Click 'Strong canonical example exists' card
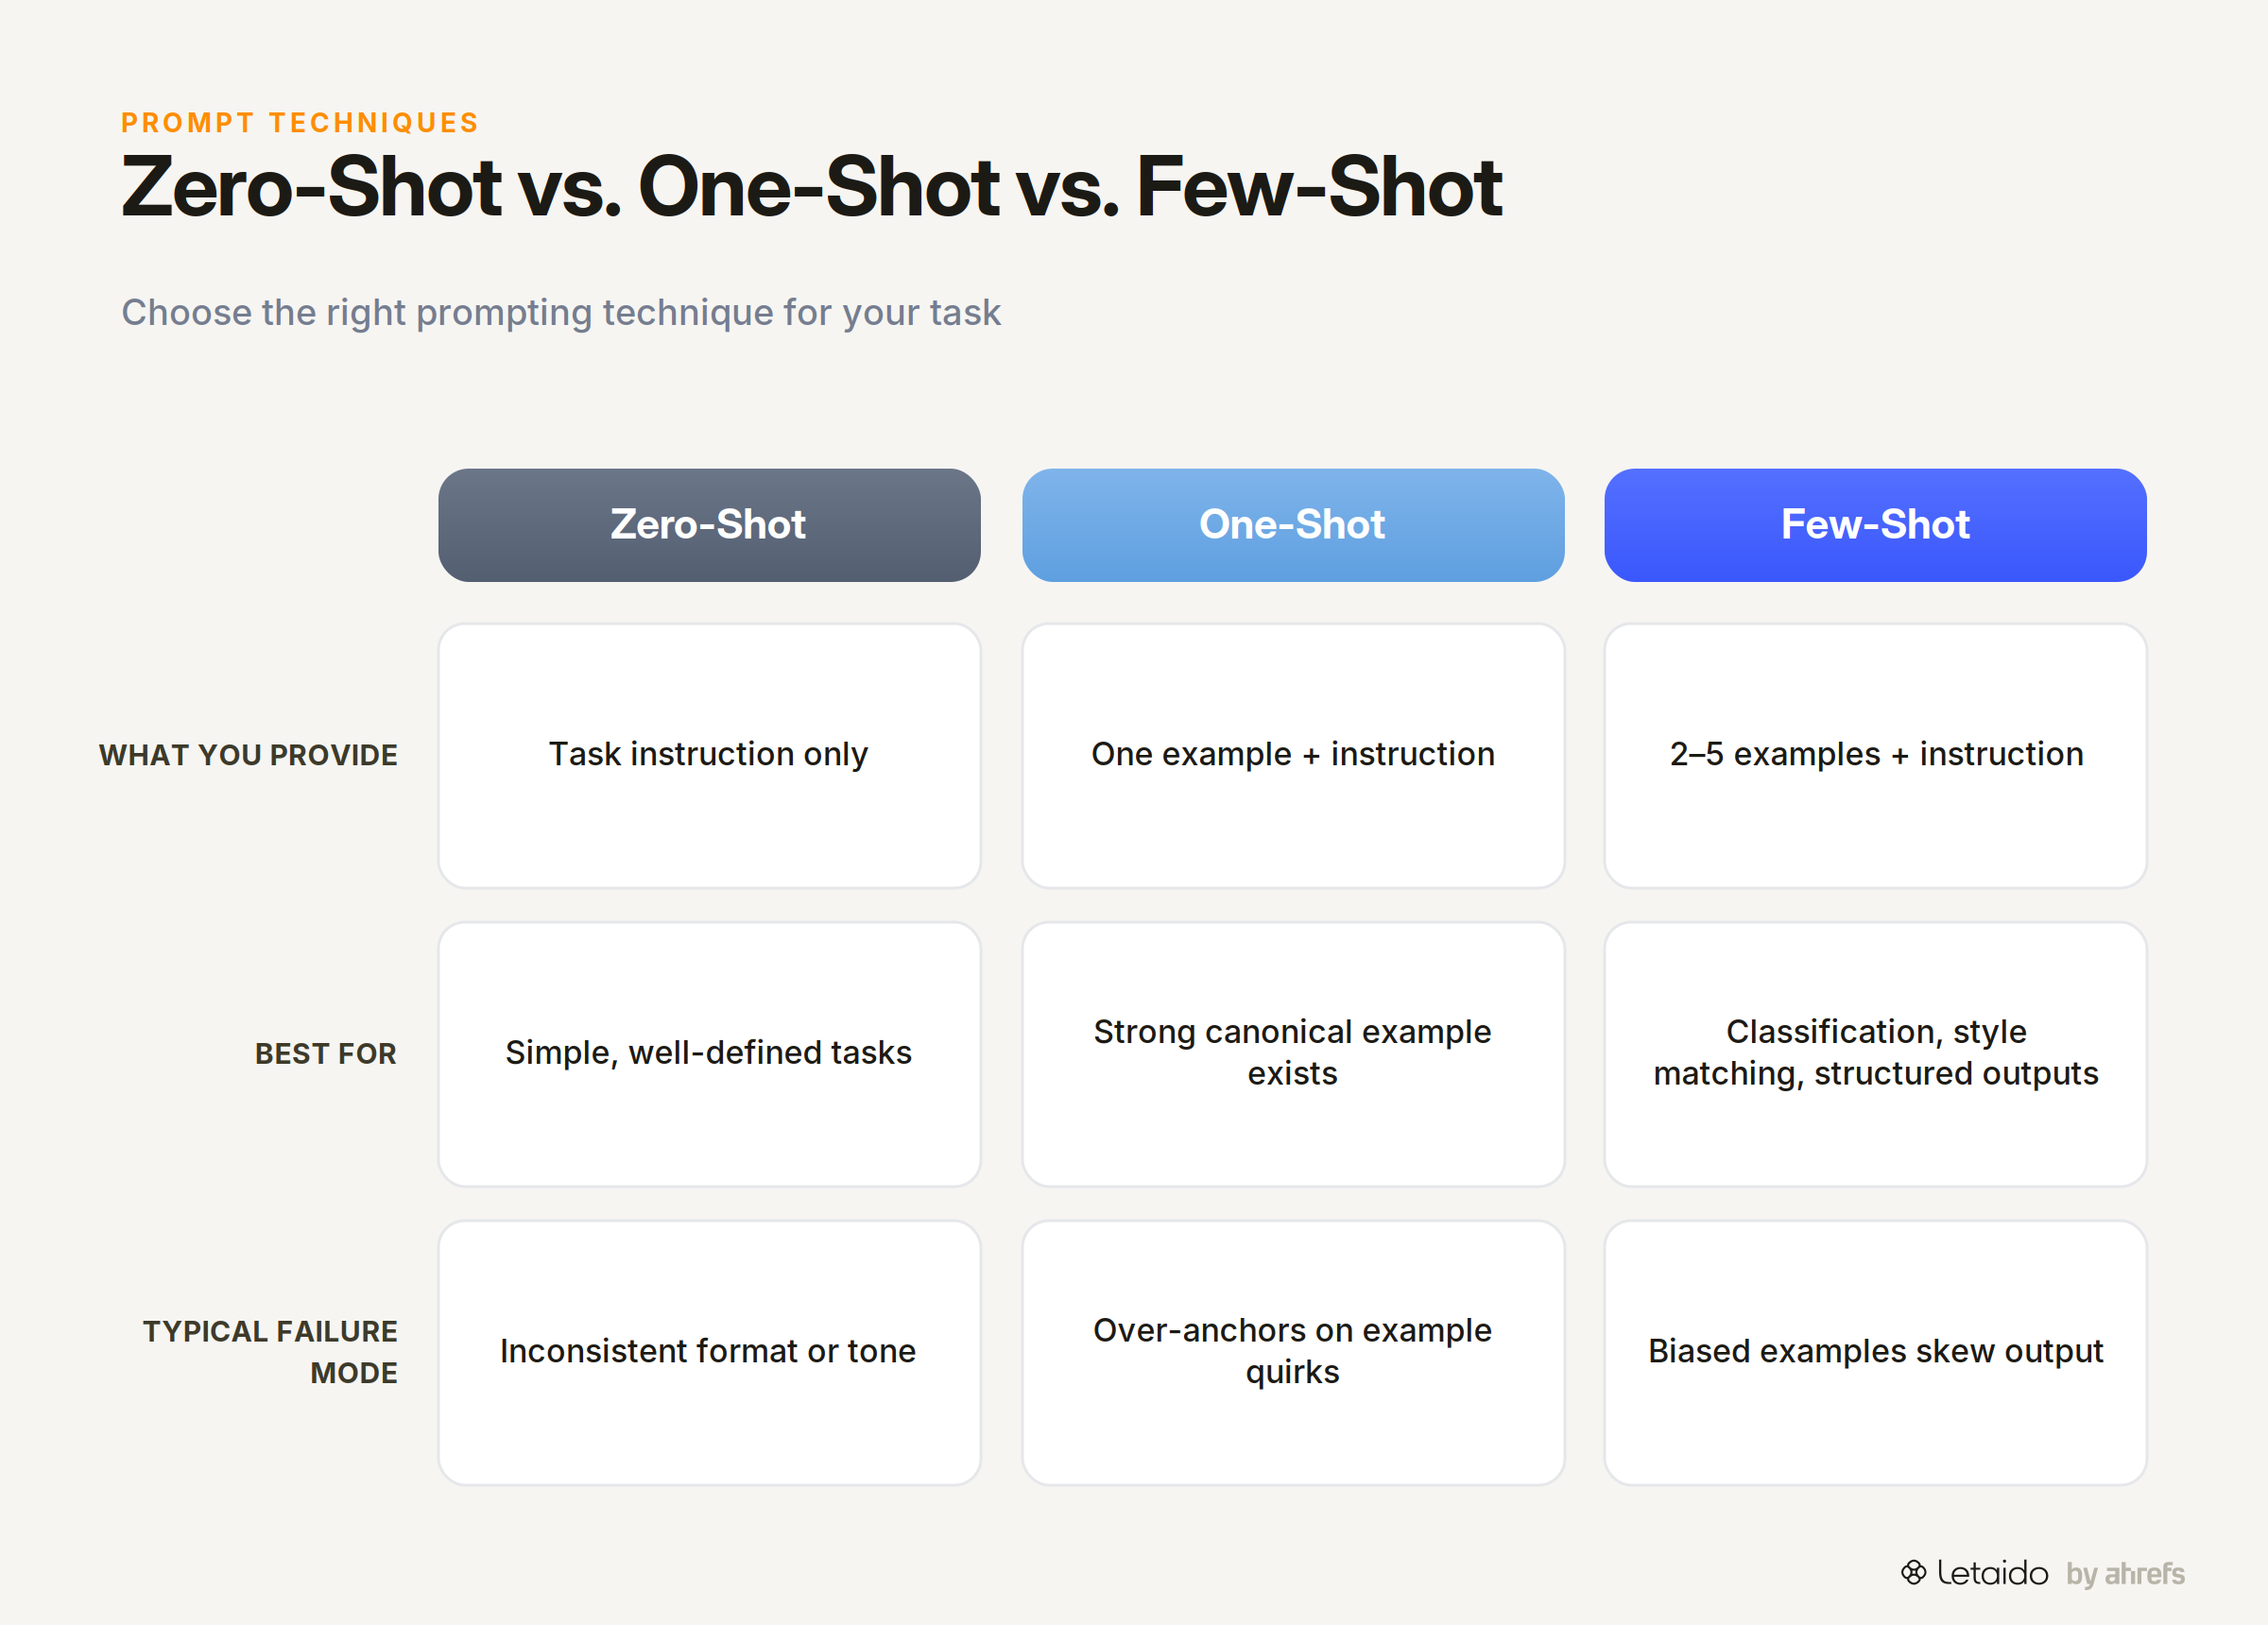The image size is (2268, 1625). pos(1293,1054)
